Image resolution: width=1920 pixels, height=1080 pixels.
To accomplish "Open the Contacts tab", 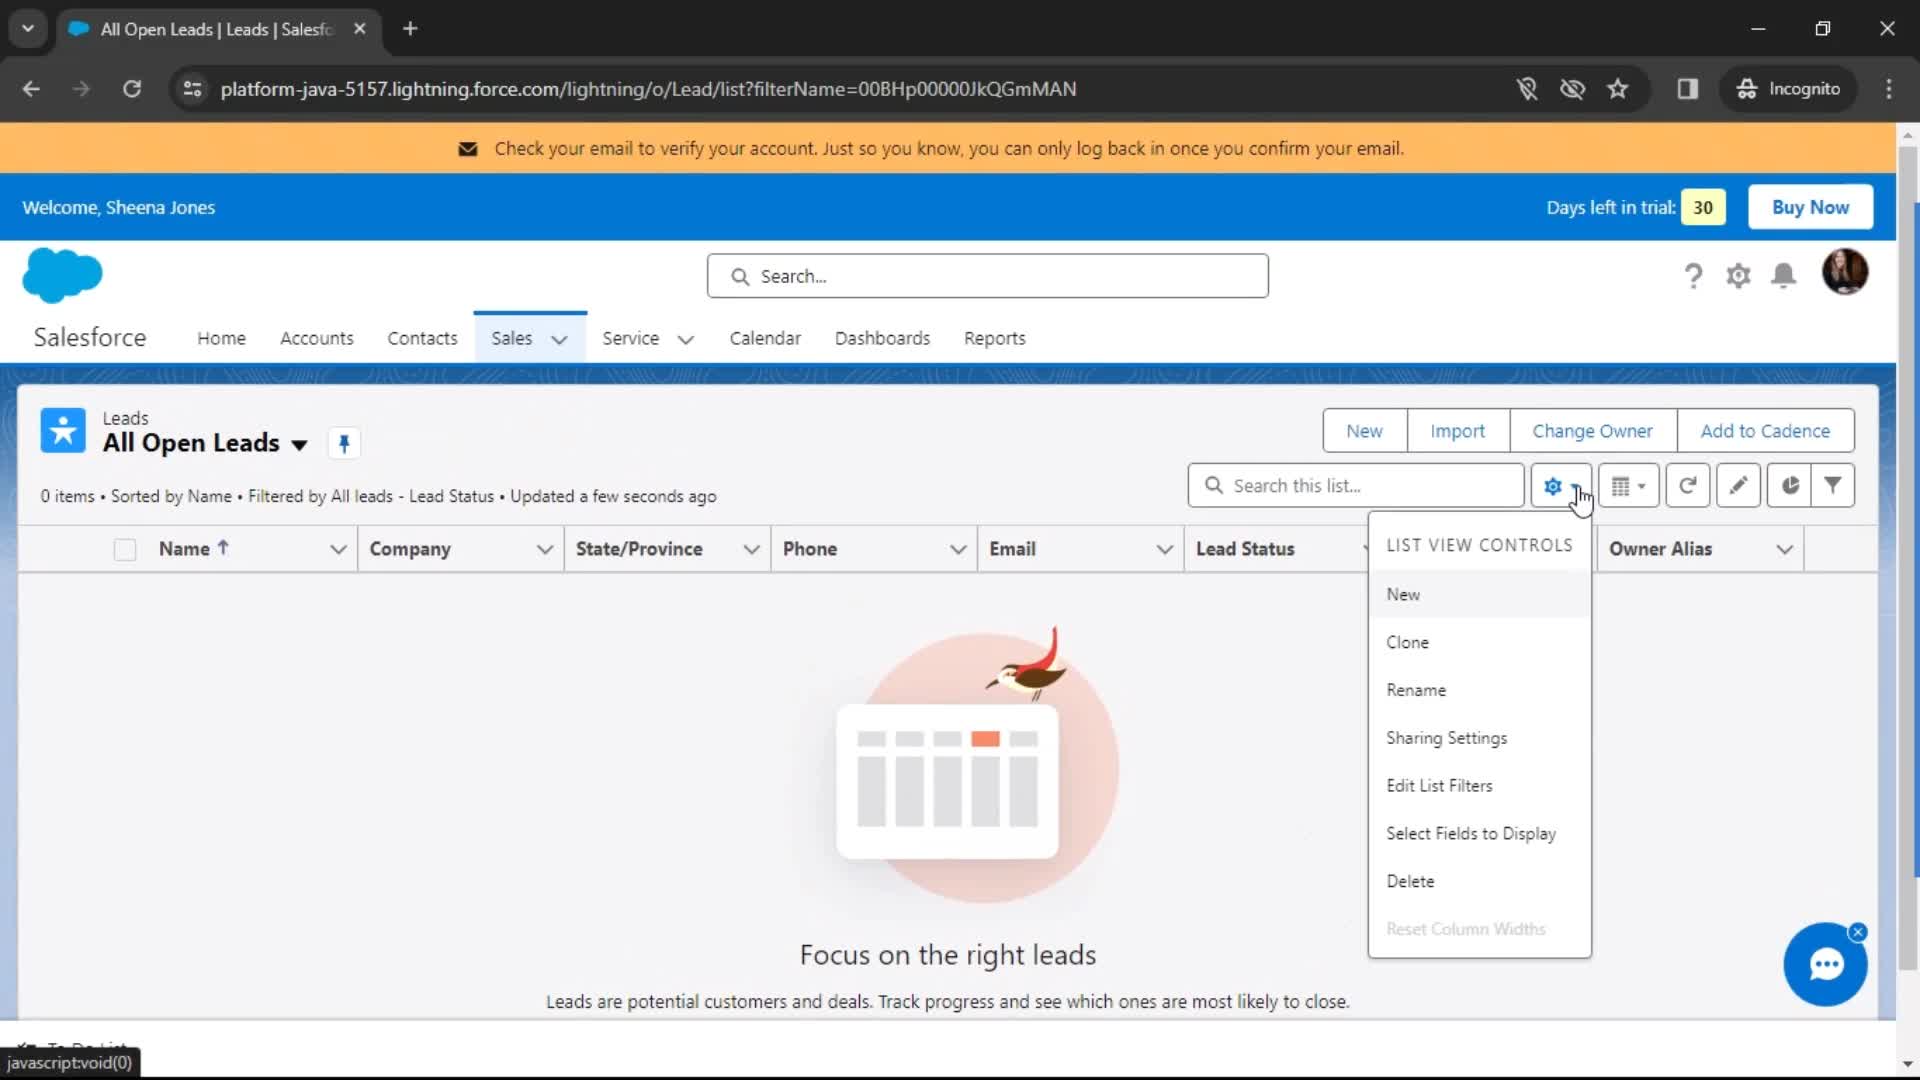I will (422, 338).
